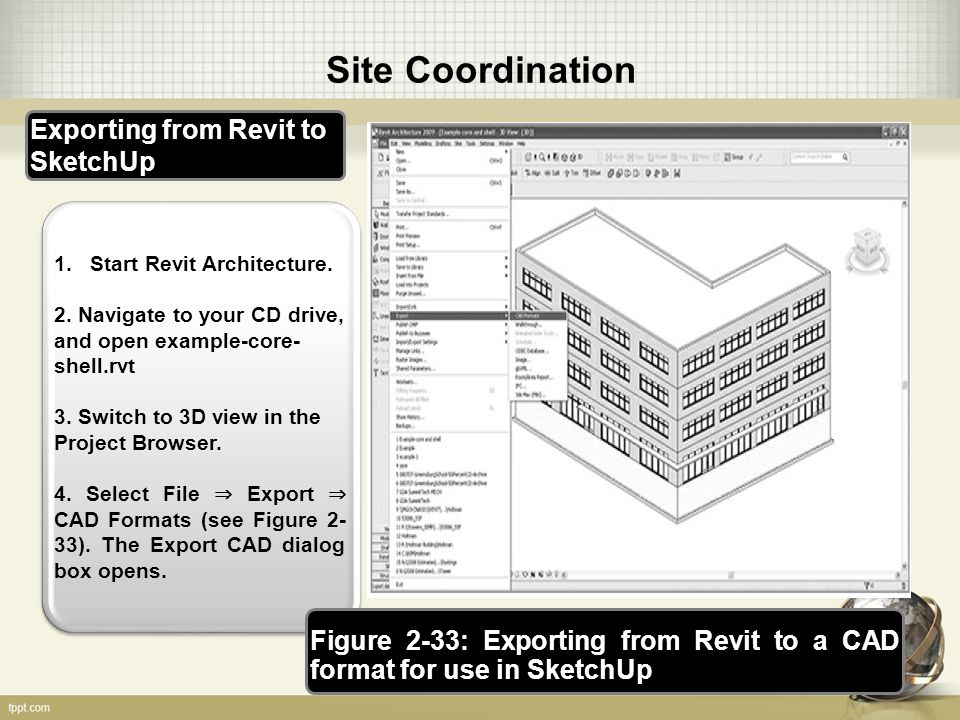Expand the Export submenu arrow

coord(506,316)
